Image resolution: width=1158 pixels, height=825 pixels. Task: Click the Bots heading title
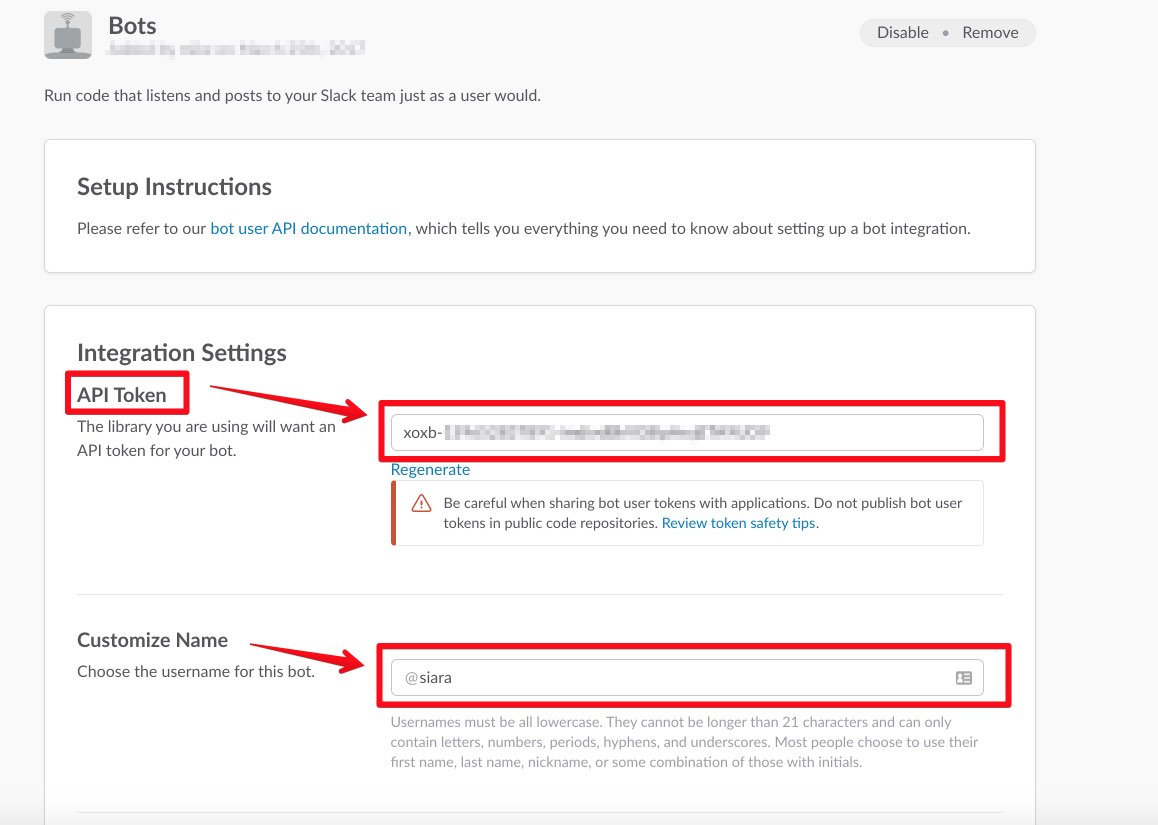click(x=132, y=26)
